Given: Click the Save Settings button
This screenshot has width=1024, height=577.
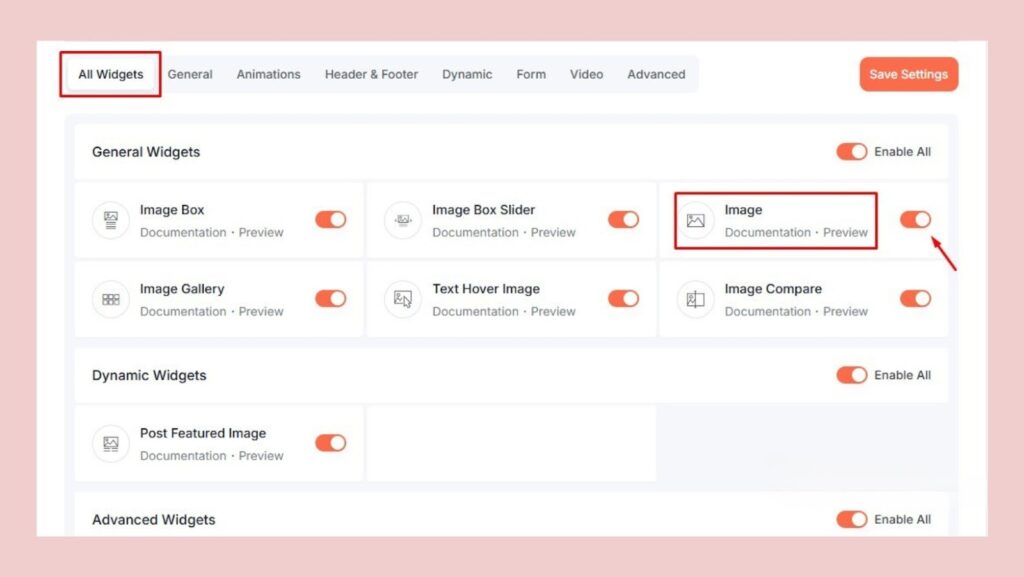Looking at the screenshot, I should [908, 74].
